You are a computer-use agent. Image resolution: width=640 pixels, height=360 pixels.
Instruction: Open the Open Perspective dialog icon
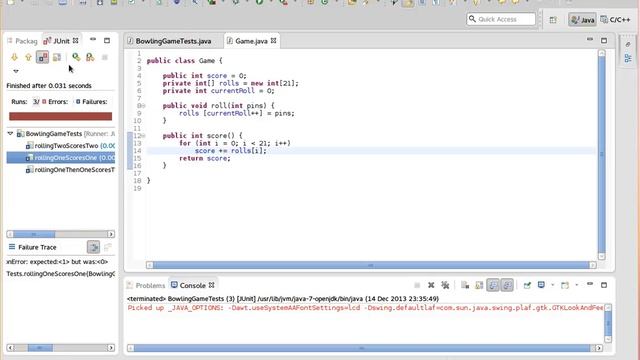coord(553,20)
